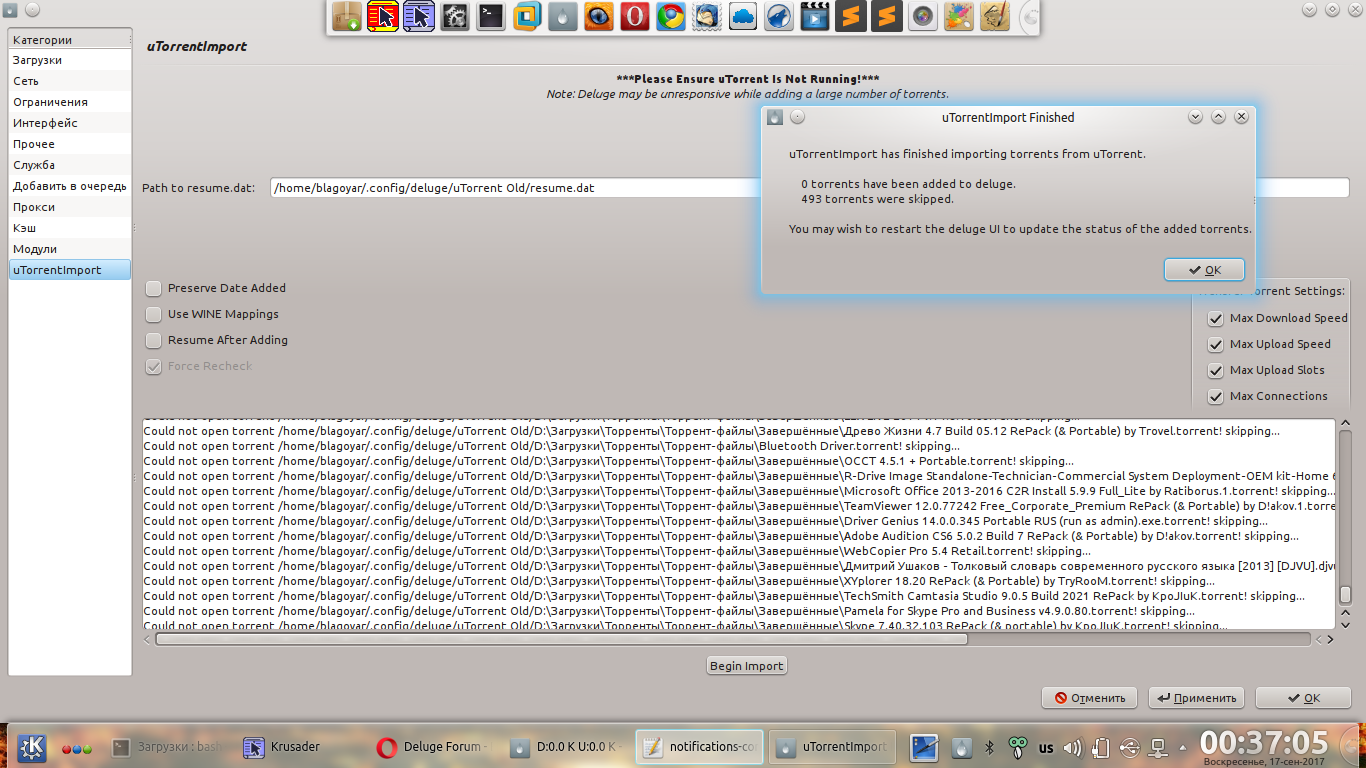The image size is (1366, 768).
Task: Open the postage-stamp mail dock icon
Action: tap(707, 16)
